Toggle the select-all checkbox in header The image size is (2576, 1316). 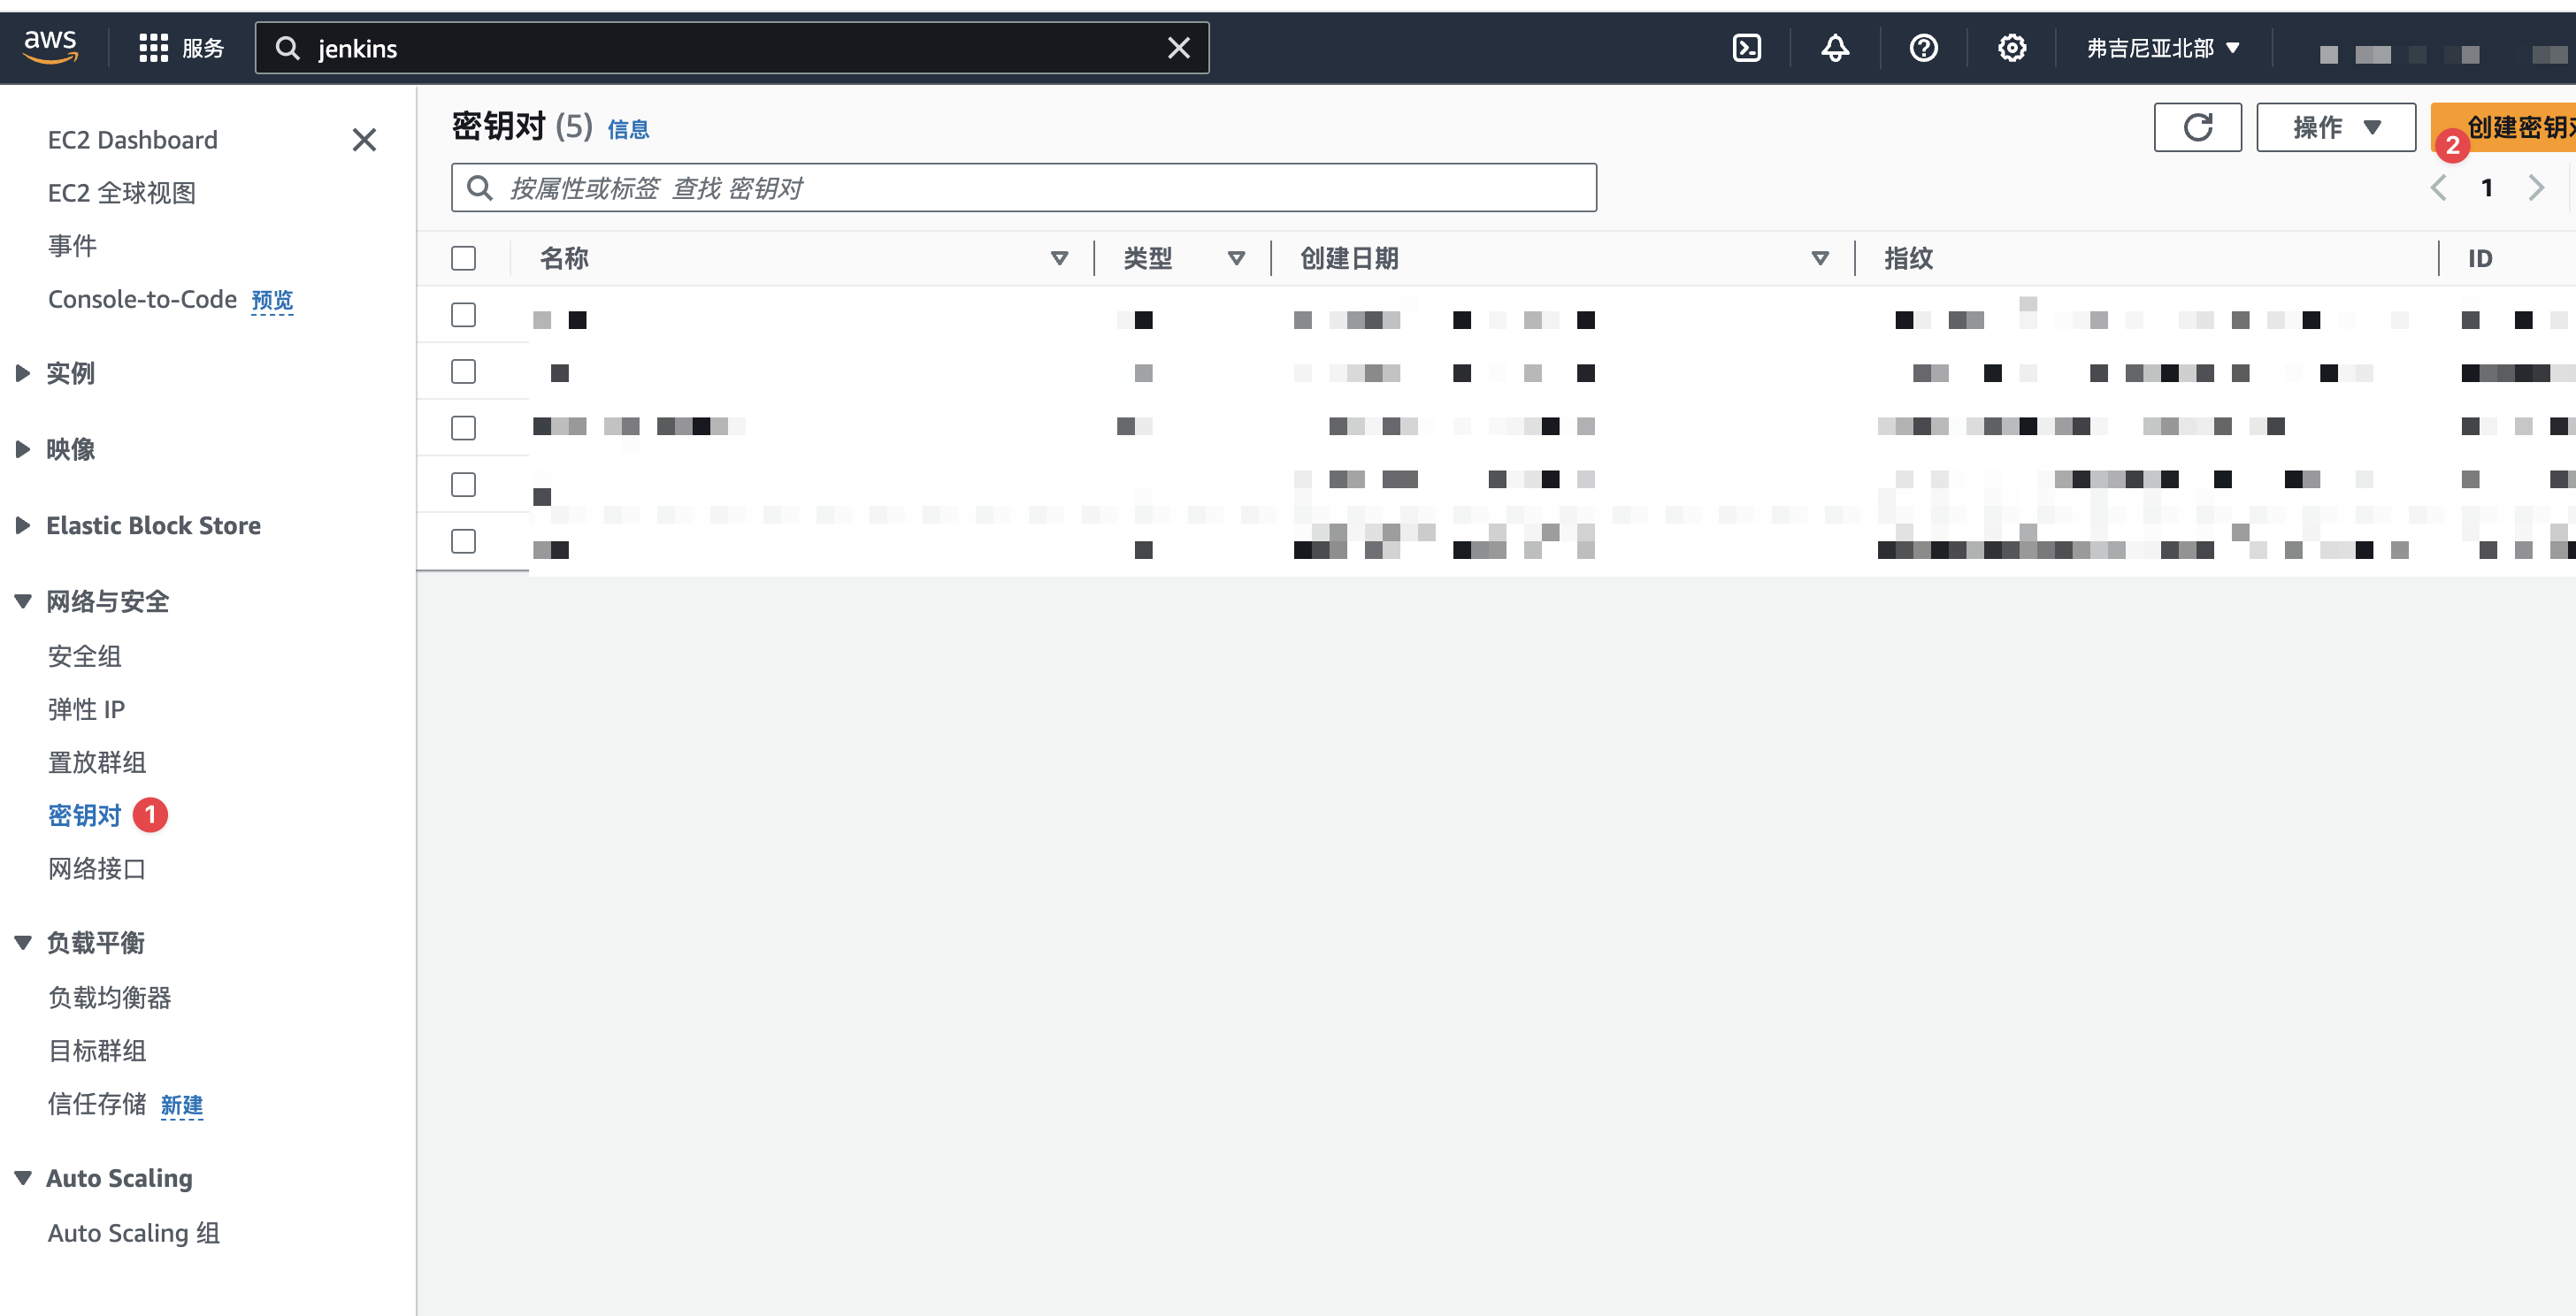point(463,258)
